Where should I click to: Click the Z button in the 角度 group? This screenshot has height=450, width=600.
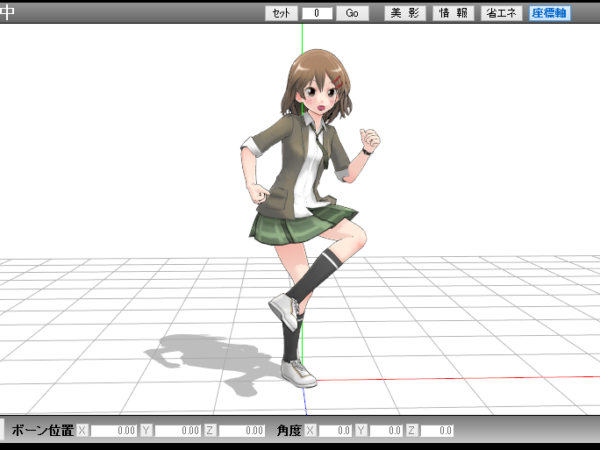pos(411,430)
